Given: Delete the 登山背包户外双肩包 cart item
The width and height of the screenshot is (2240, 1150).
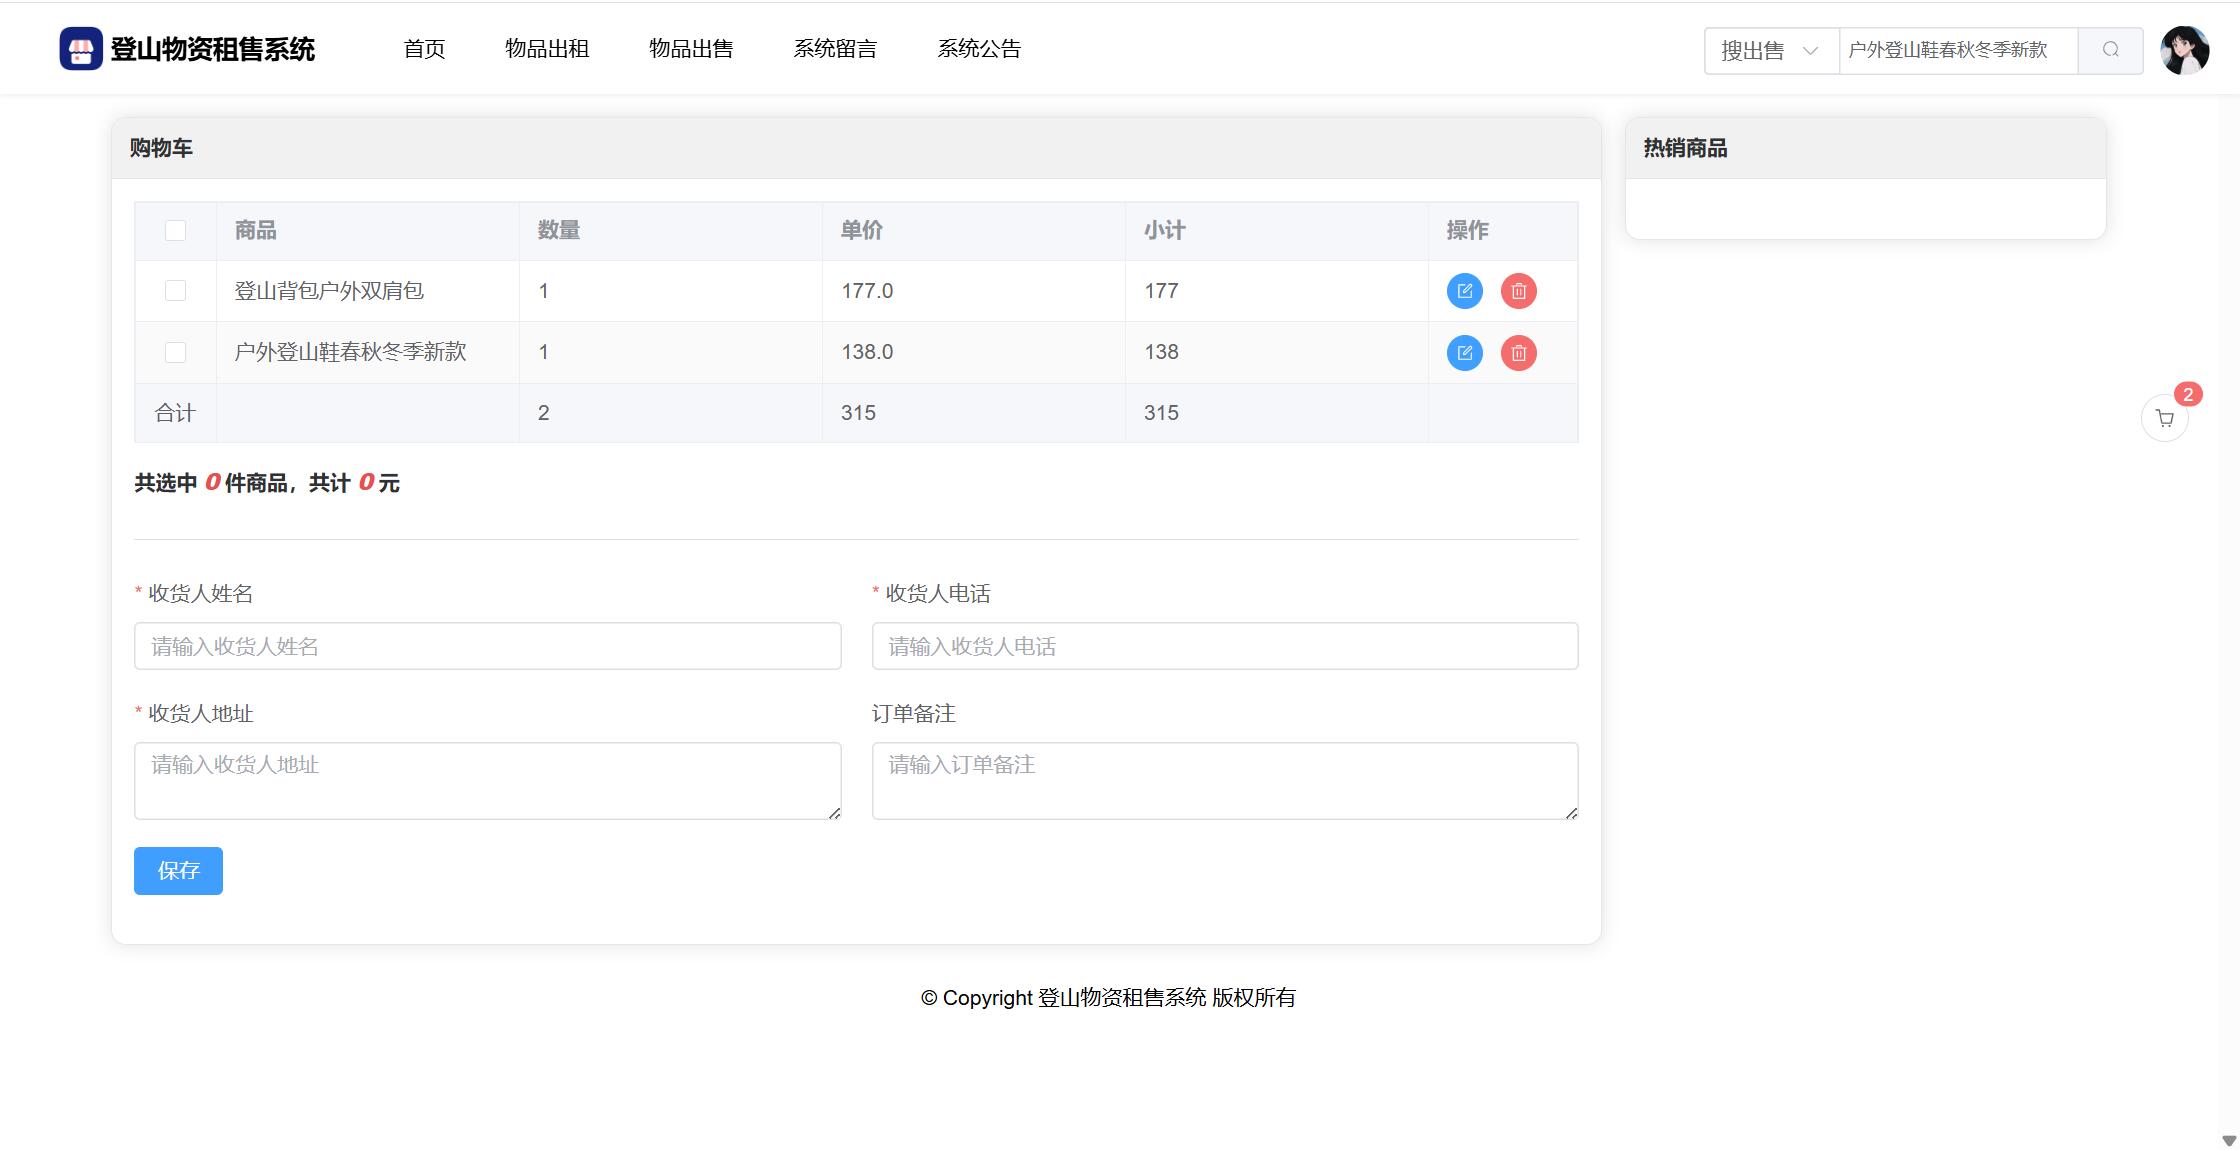Looking at the screenshot, I should (1518, 291).
